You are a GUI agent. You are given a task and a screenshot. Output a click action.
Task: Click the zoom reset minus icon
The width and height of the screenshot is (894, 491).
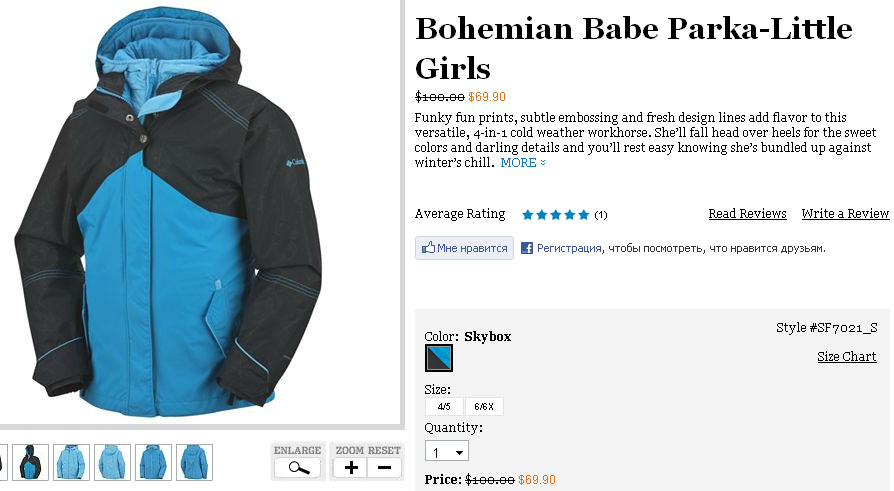pyautogui.click(x=384, y=467)
